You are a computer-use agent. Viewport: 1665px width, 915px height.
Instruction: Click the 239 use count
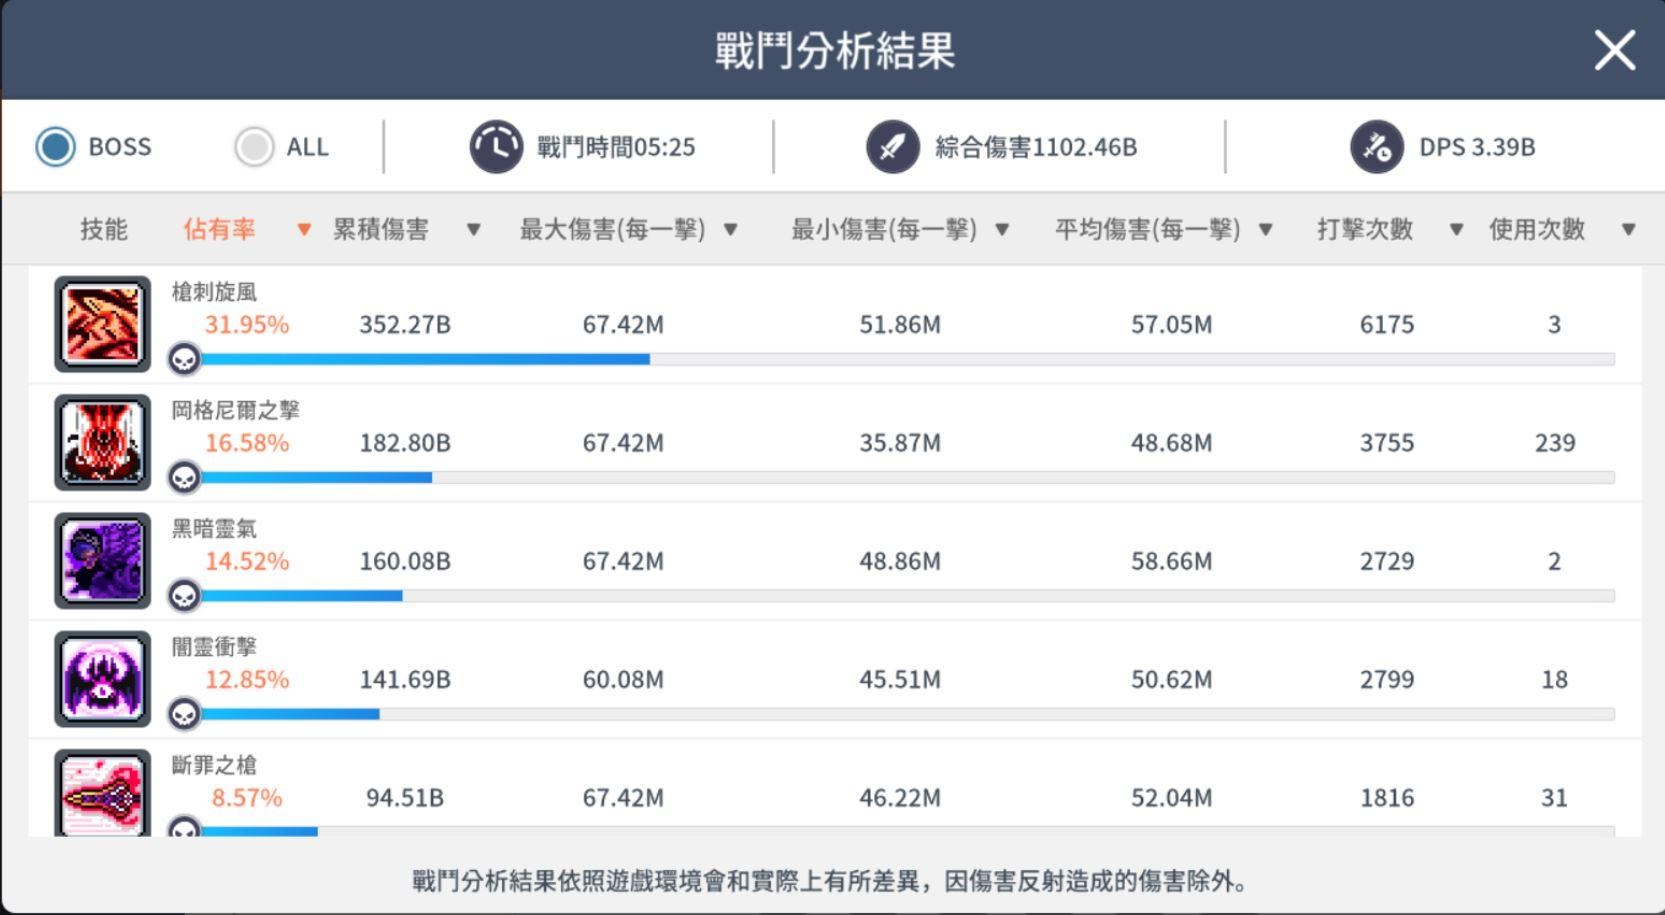(1555, 442)
